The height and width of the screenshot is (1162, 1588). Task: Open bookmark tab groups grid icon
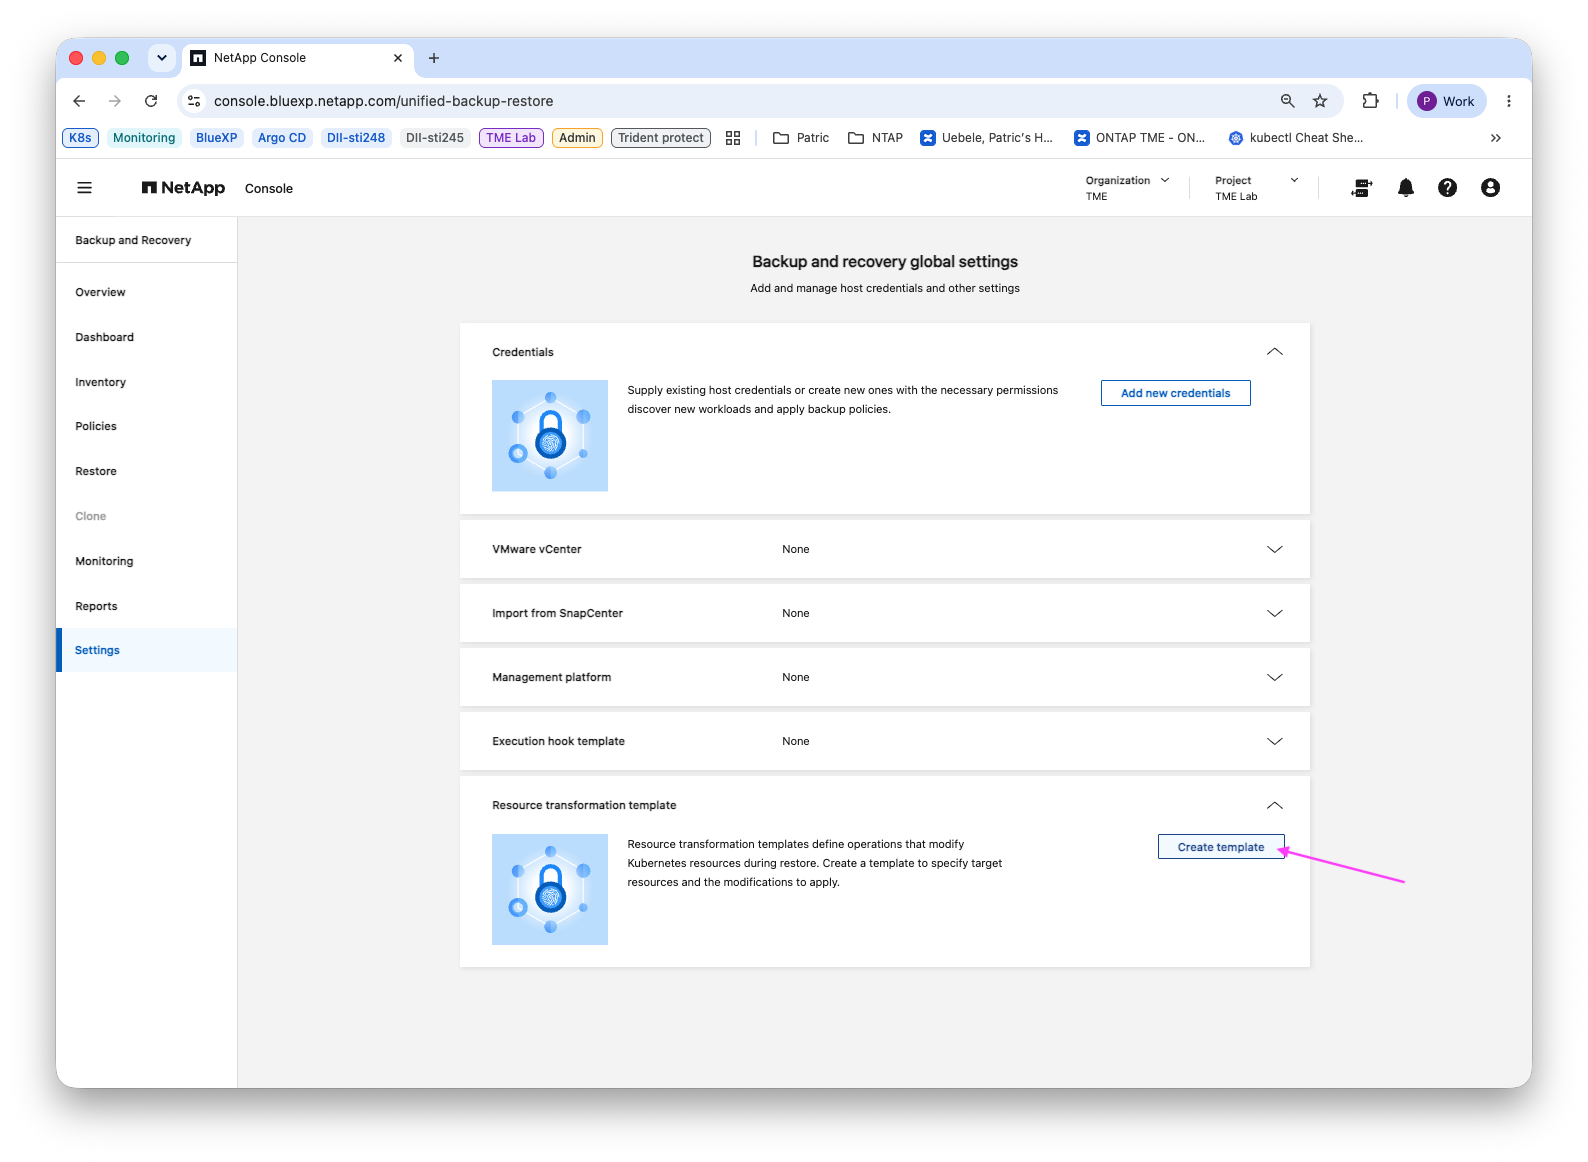(x=733, y=138)
